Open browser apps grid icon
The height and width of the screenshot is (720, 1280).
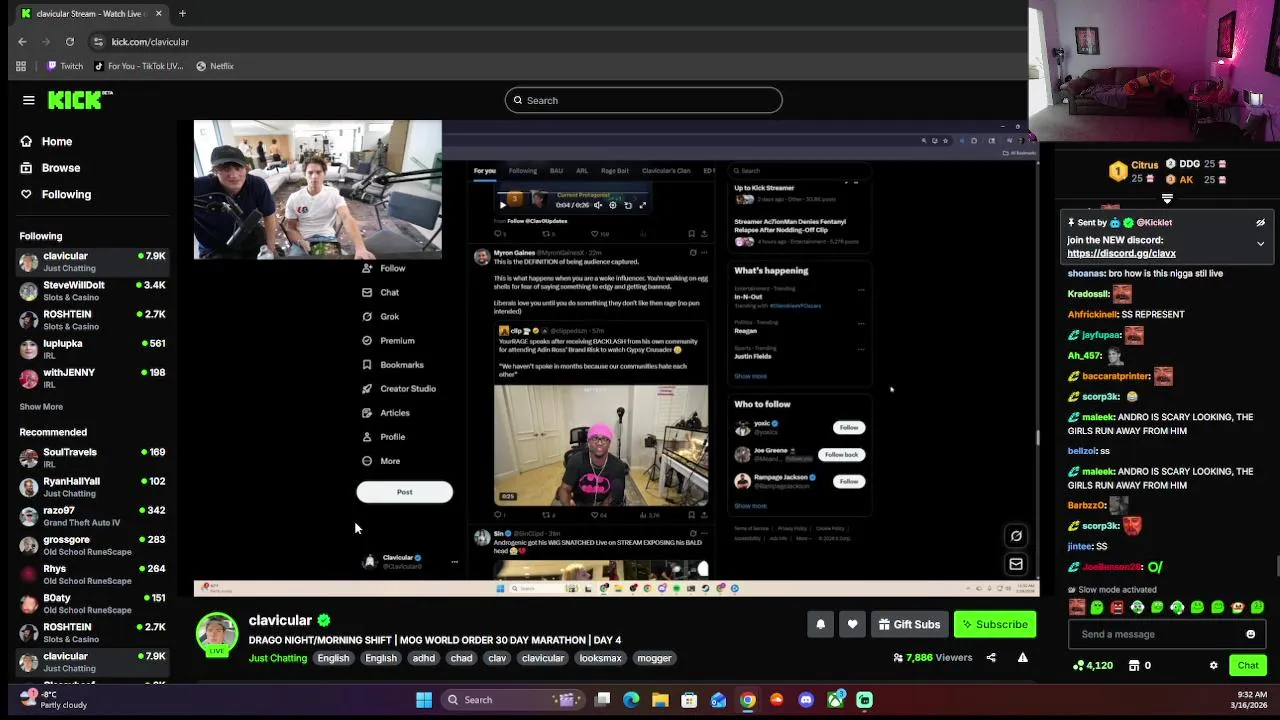point(21,66)
